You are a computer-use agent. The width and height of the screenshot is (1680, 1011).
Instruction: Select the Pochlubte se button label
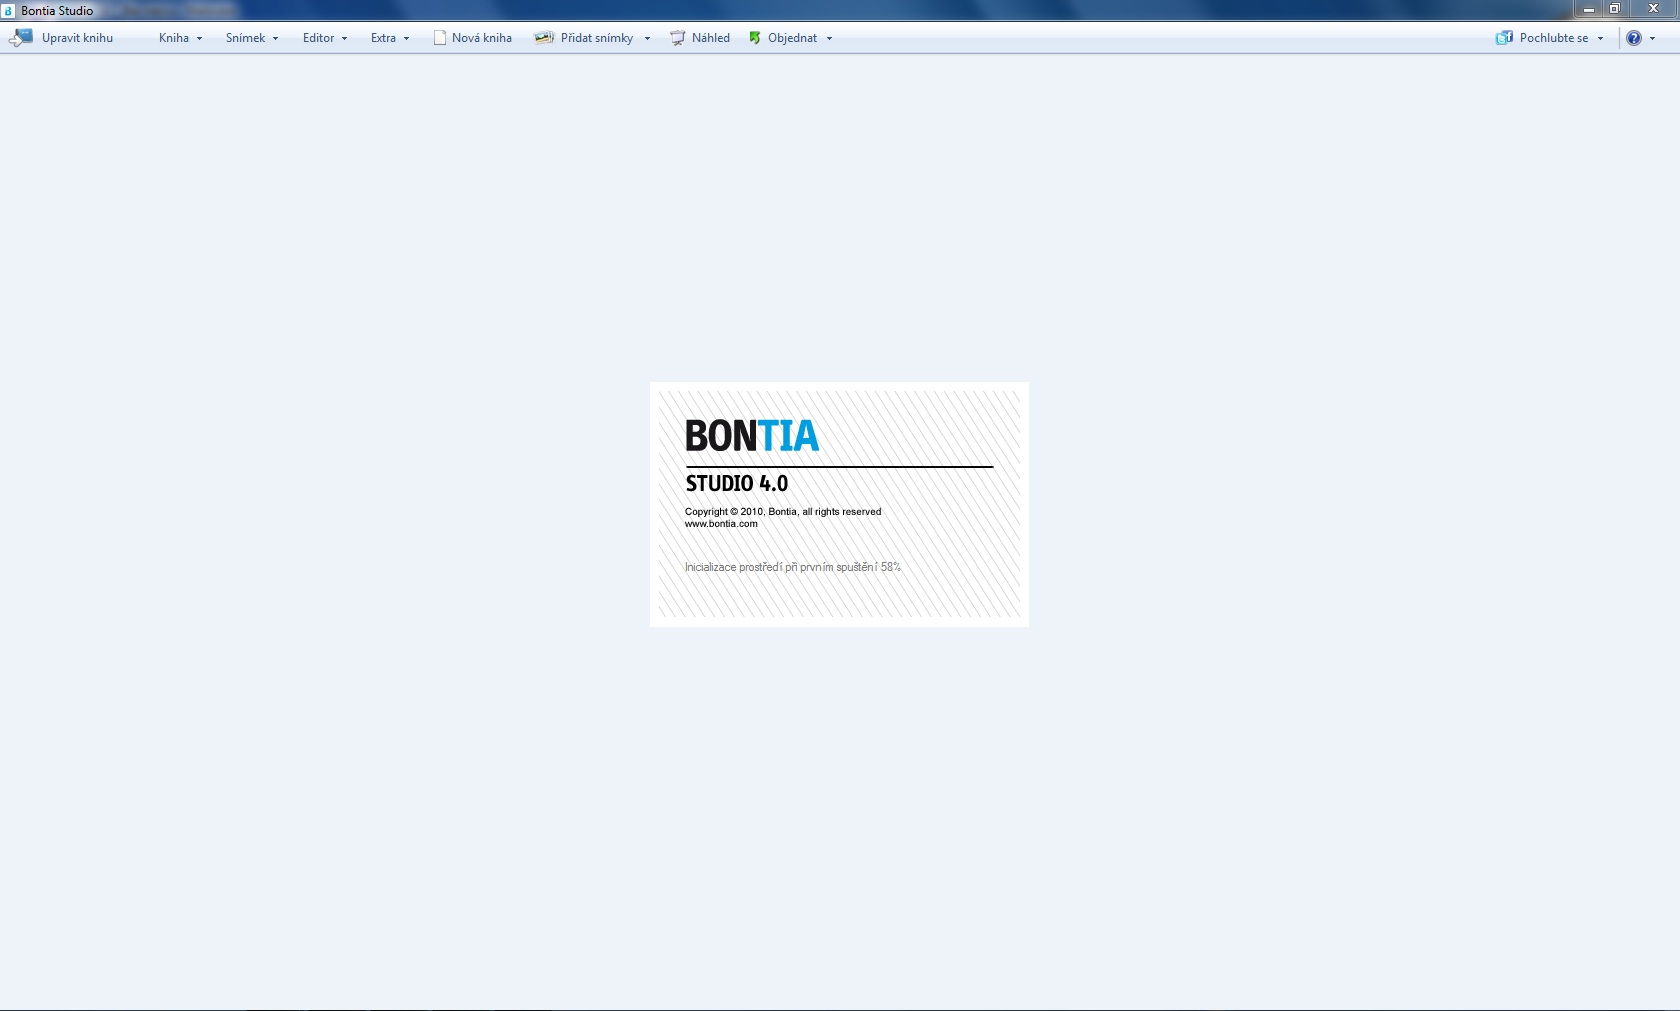pyautogui.click(x=1554, y=38)
